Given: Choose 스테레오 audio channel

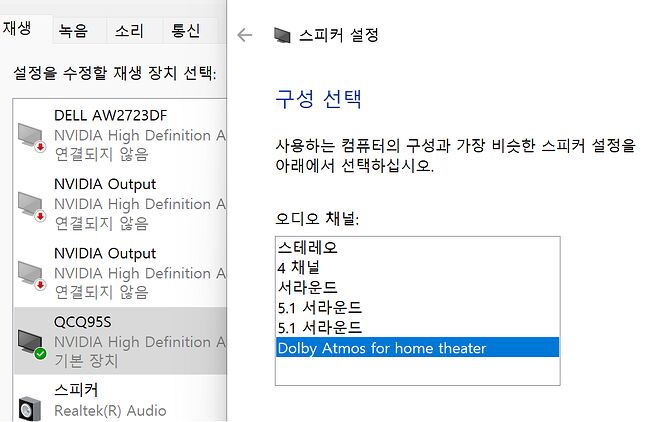Looking at the screenshot, I should (417, 247).
